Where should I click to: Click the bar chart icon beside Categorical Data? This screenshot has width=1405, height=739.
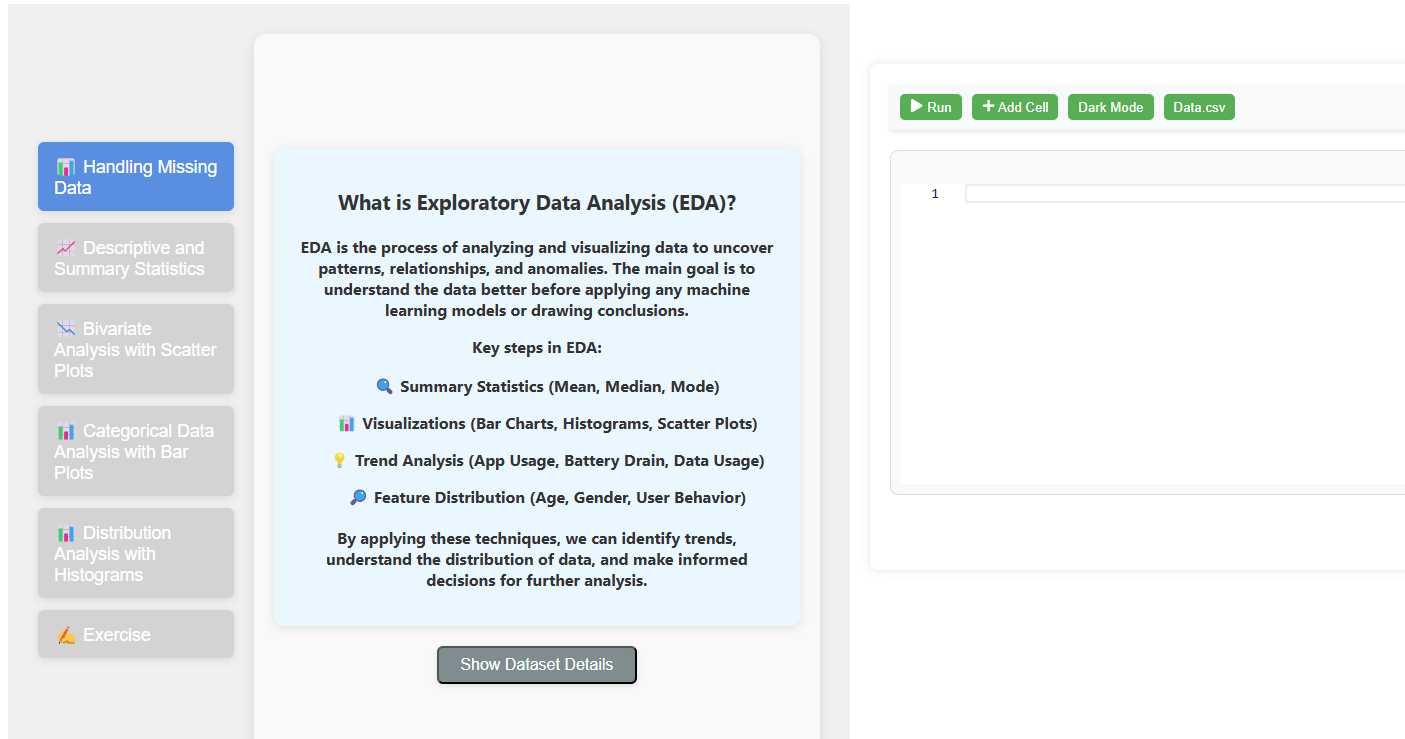tap(66, 431)
